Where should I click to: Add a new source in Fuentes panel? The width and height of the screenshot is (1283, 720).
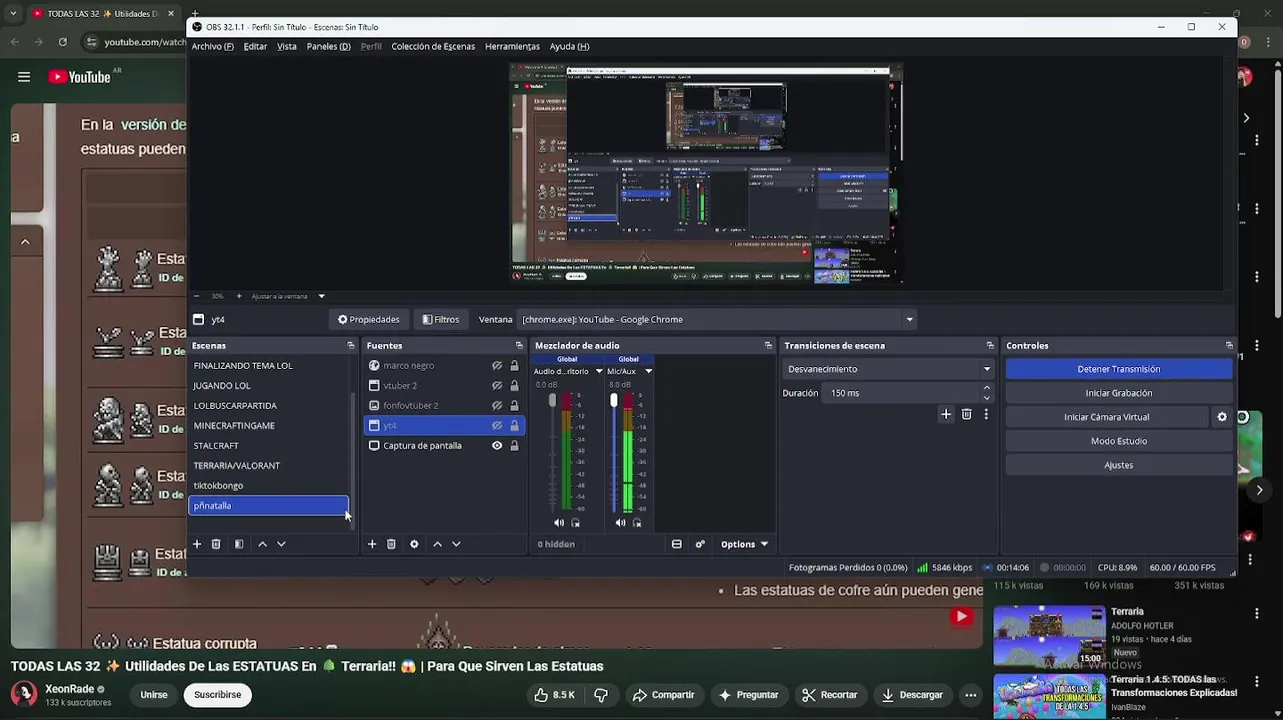point(372,544)
